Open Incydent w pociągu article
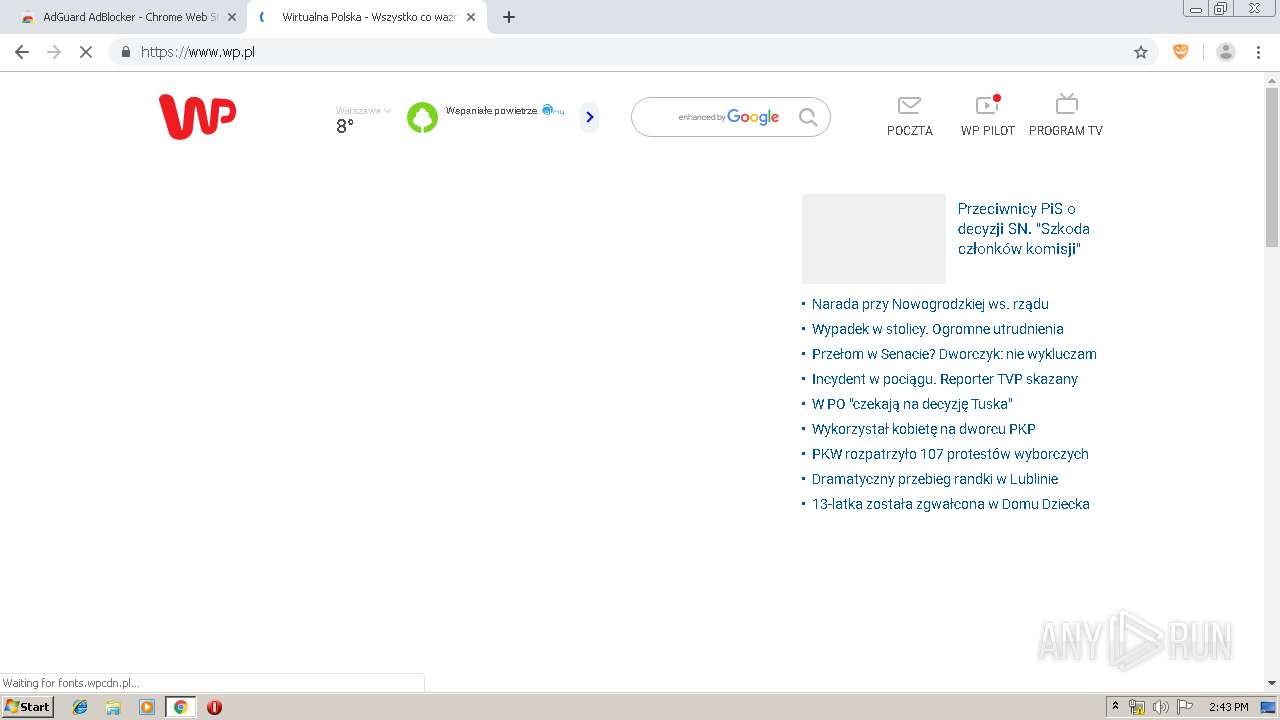The height and width of the screenshot is (720, 1280). (x=945, y=379)
